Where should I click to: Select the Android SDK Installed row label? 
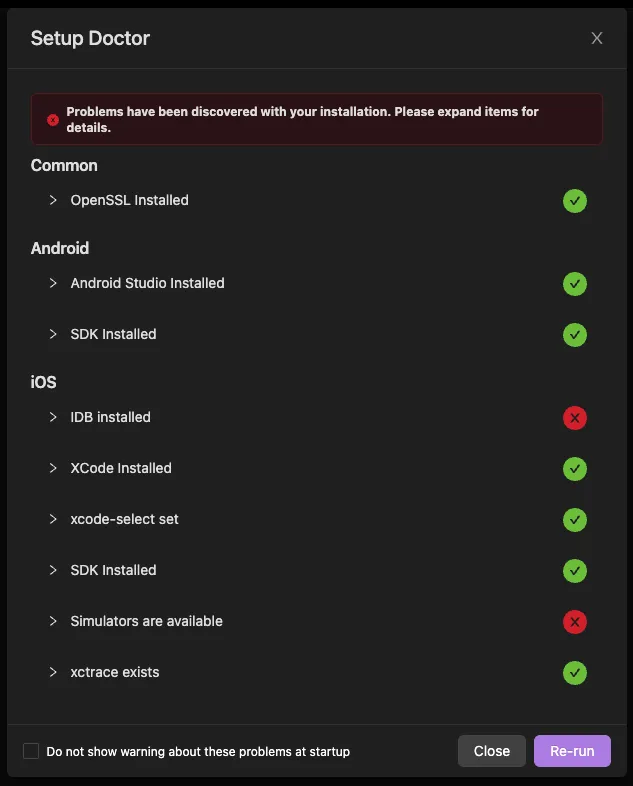(x=113, y=334)
